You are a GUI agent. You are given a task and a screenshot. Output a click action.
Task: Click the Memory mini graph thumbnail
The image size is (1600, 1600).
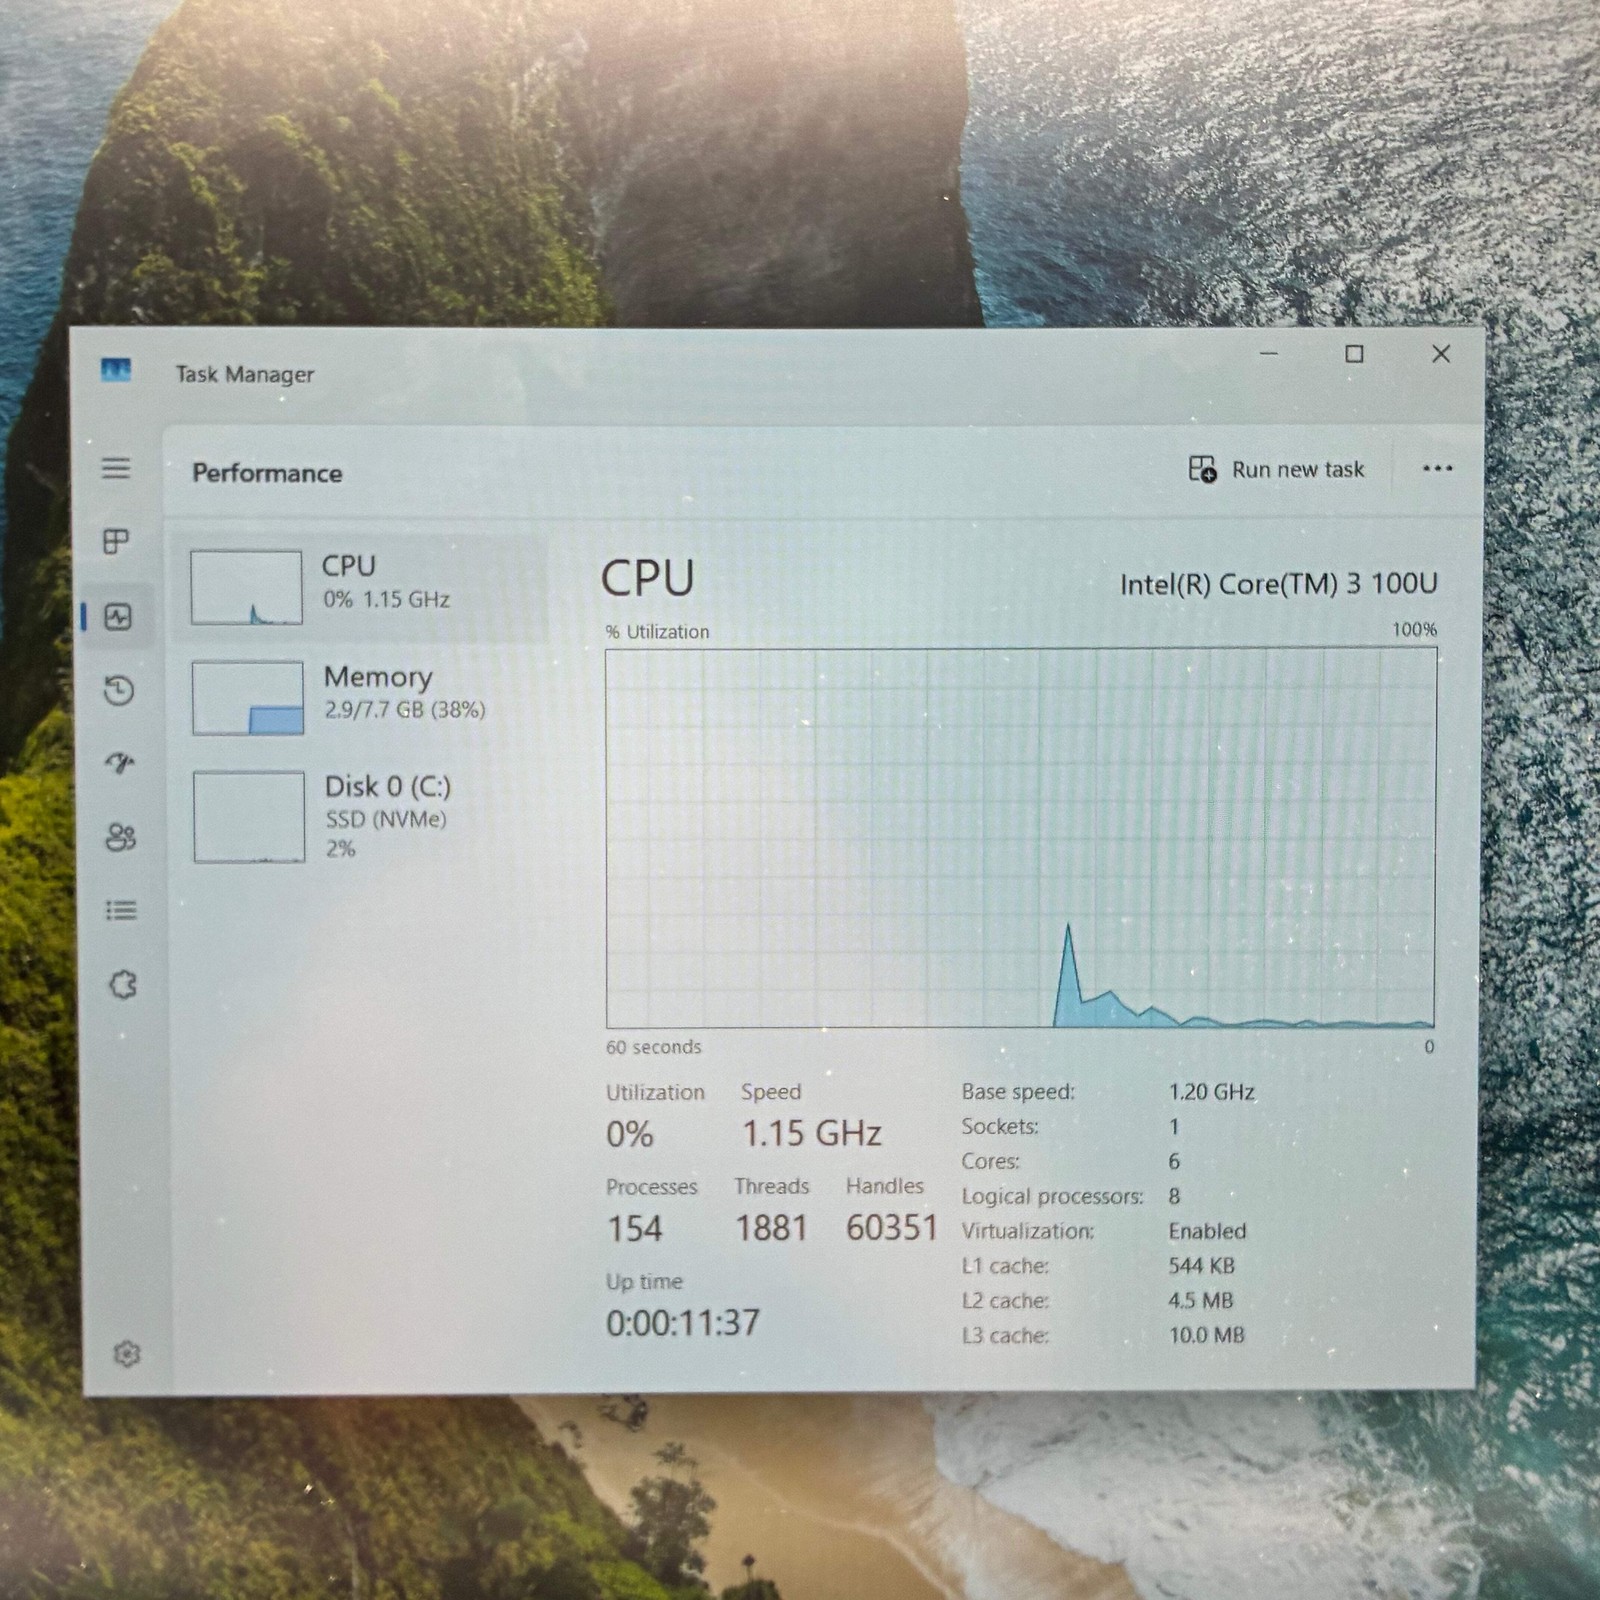point(247,698)
